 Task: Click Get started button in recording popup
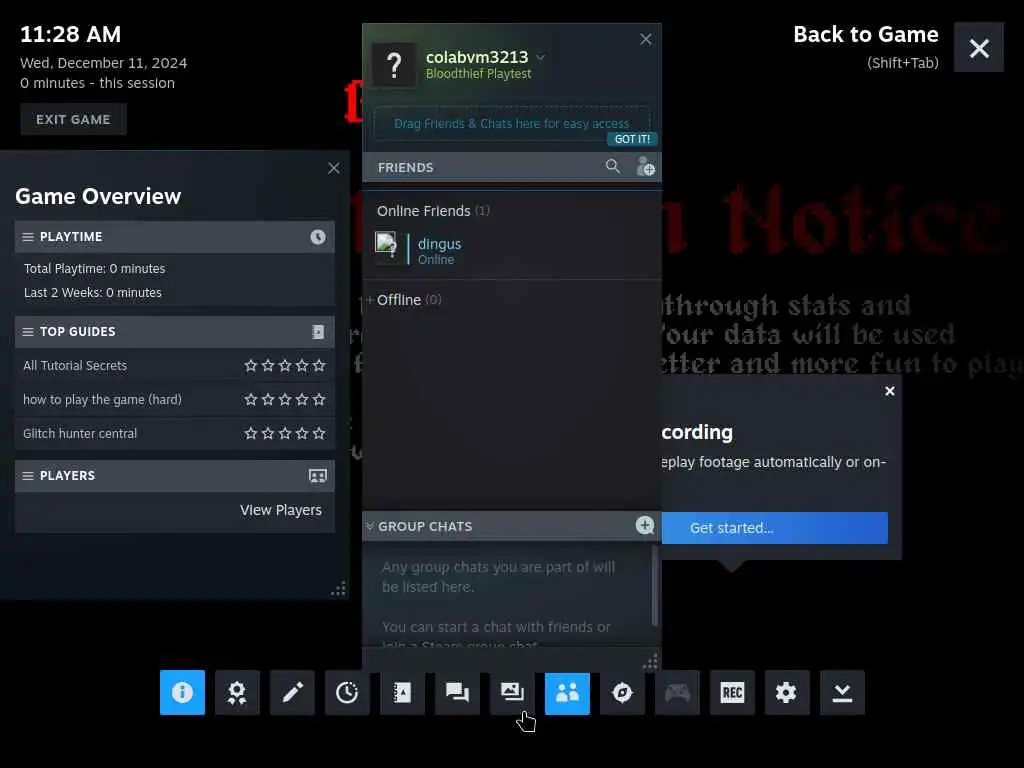click(x=775, y=528)
